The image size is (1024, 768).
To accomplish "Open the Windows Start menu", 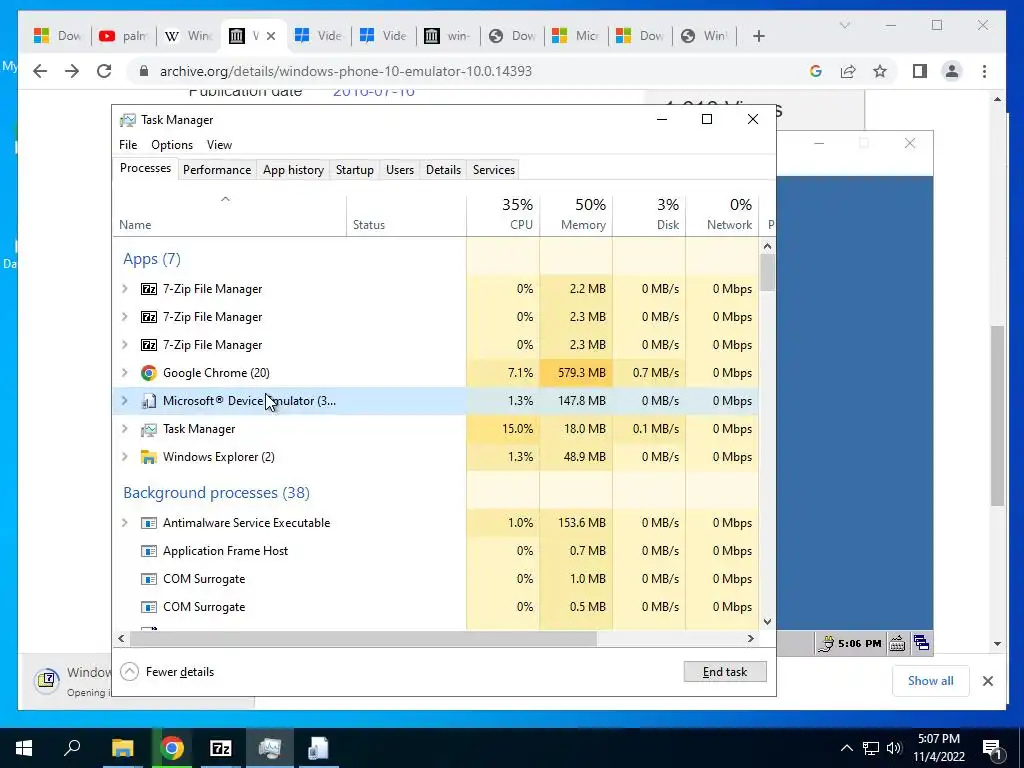I will (x=24, y=748).
